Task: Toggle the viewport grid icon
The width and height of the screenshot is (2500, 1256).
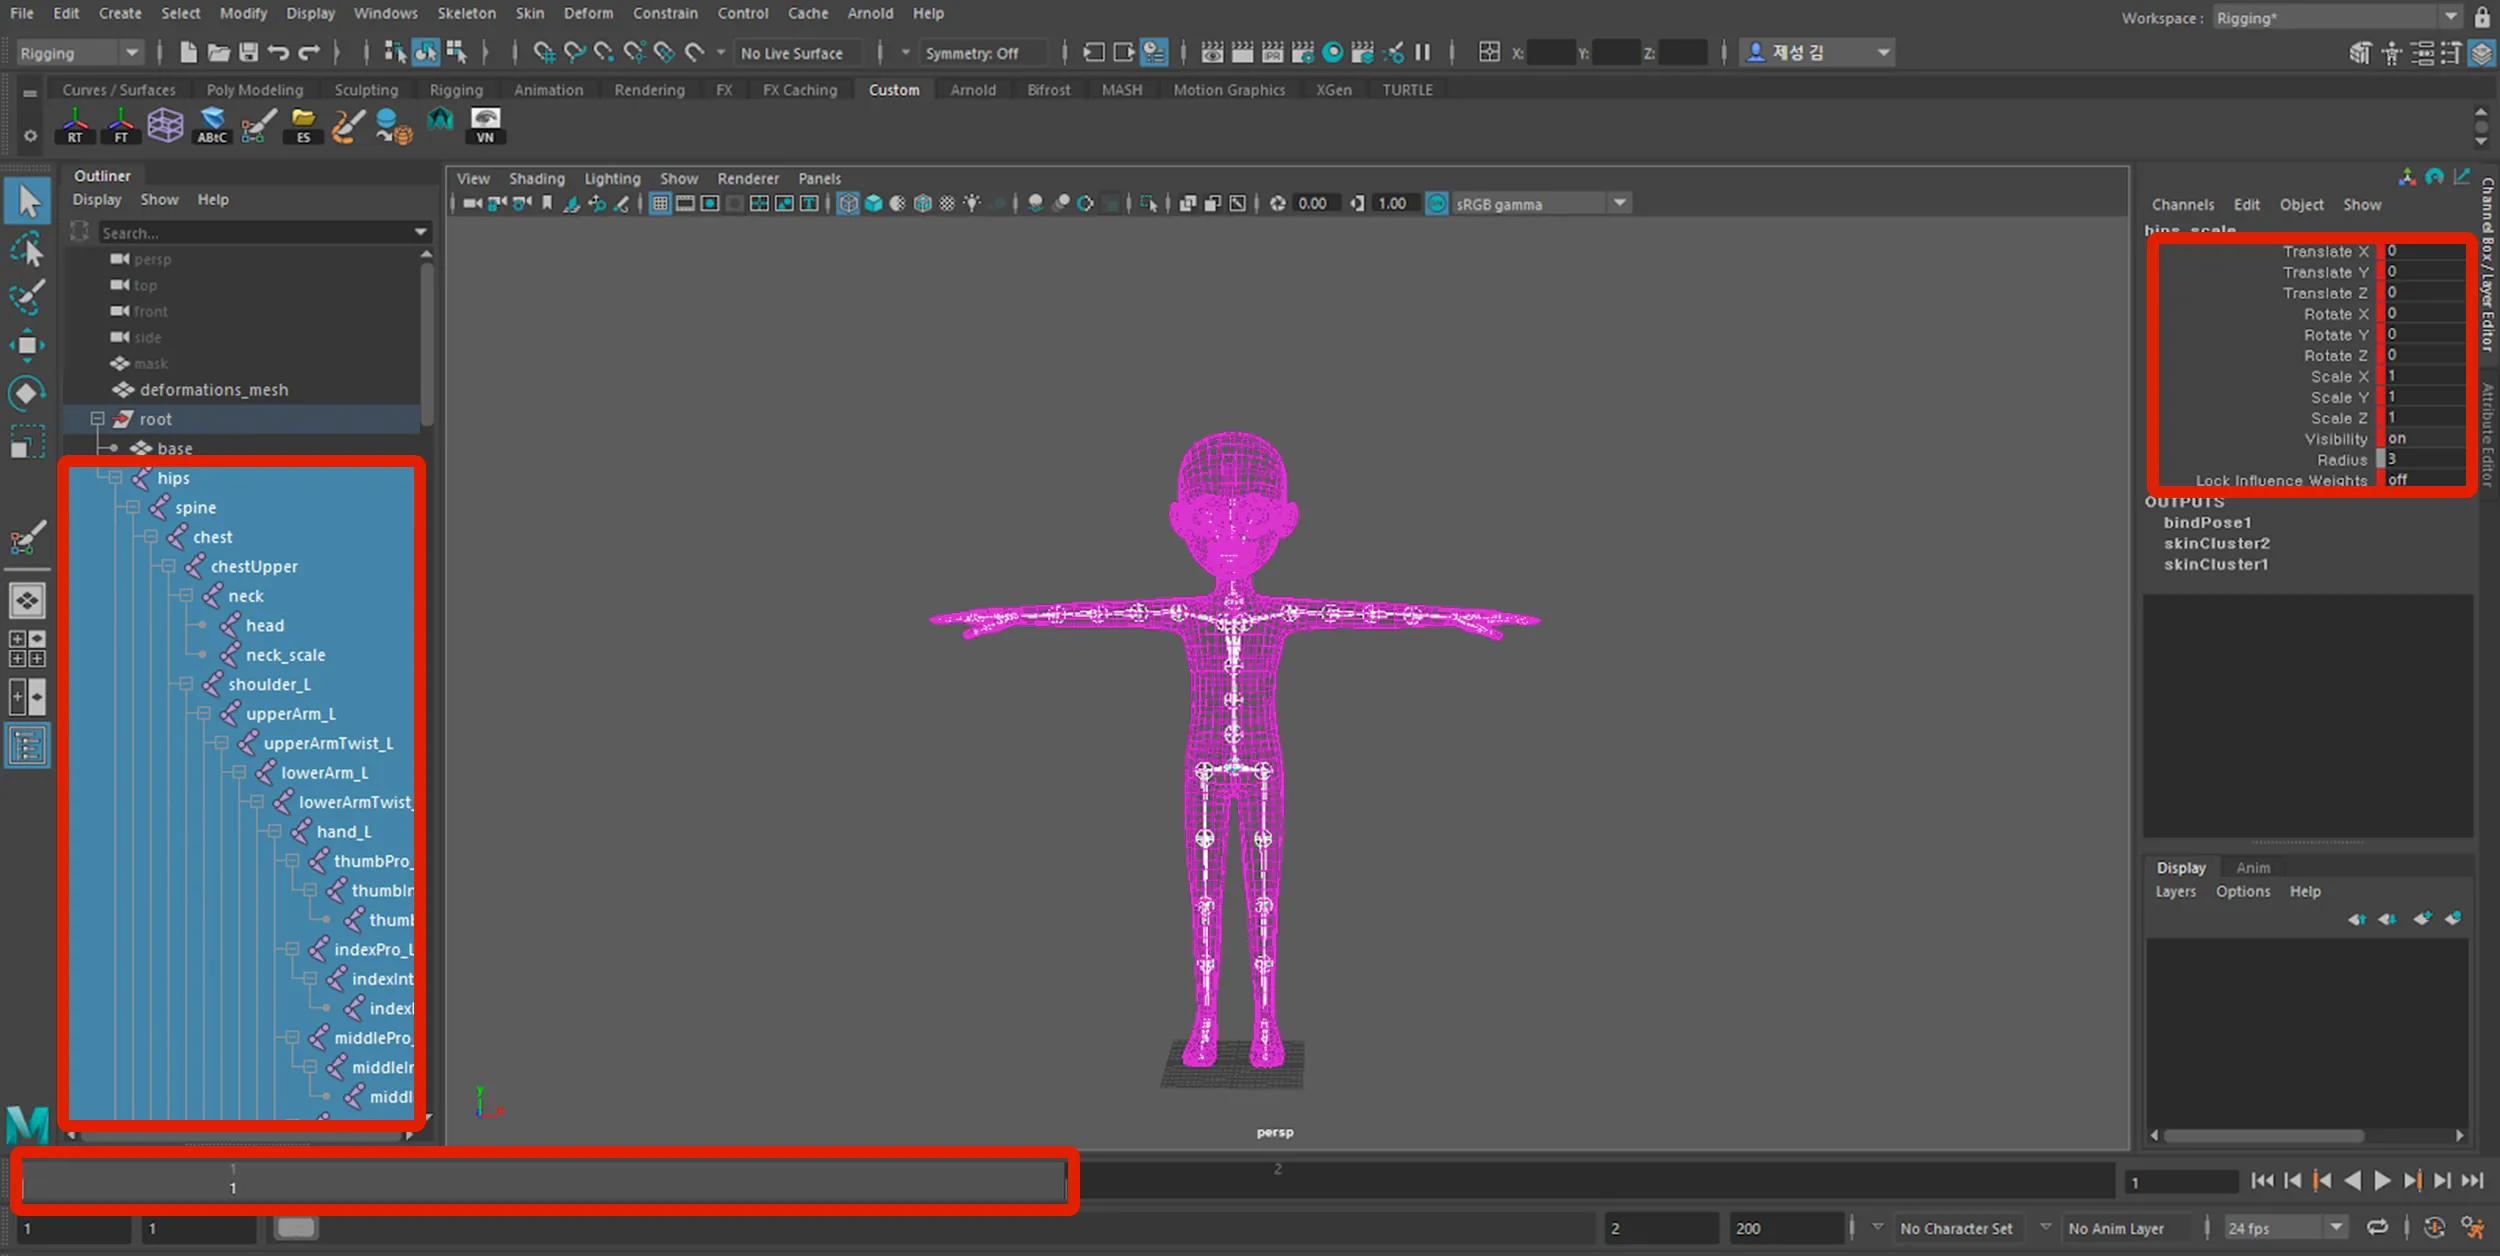Action: click(x=660, y=203)
